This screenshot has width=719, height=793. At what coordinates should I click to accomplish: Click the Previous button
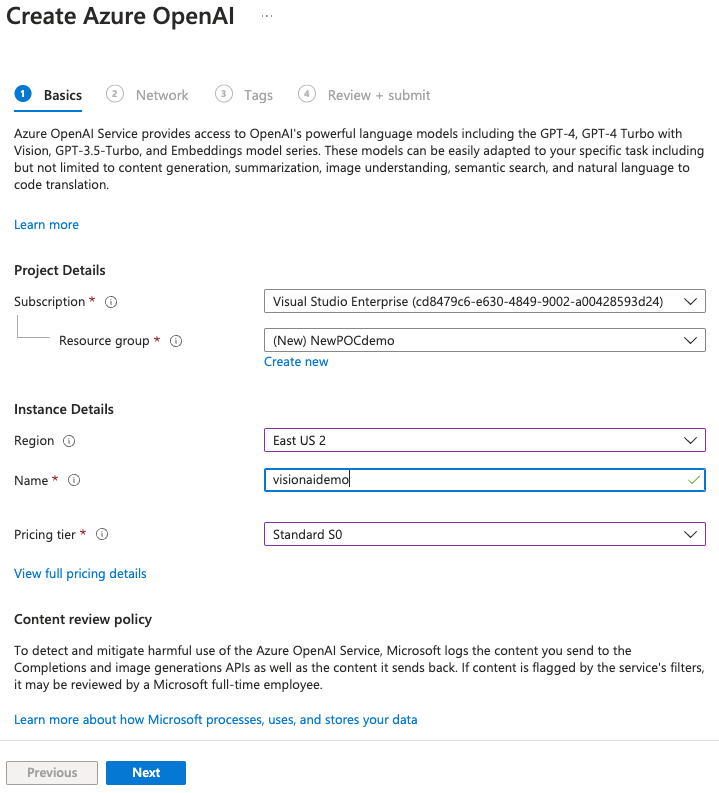click(x=52, y=772)
